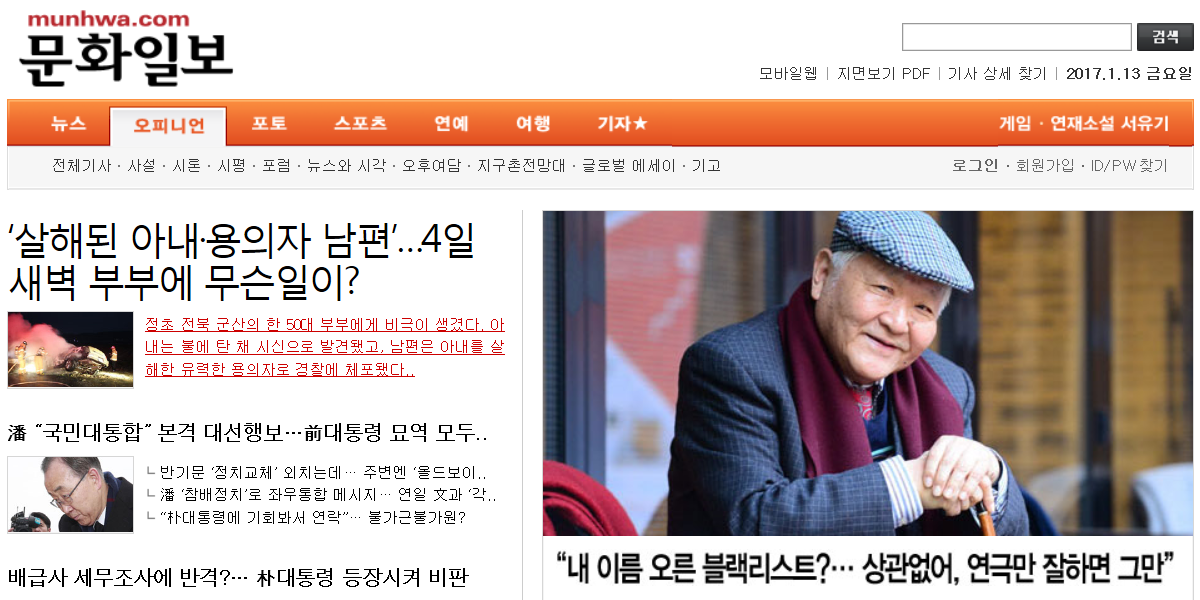Switch to the 포토 tab

[x=269, y=124]
